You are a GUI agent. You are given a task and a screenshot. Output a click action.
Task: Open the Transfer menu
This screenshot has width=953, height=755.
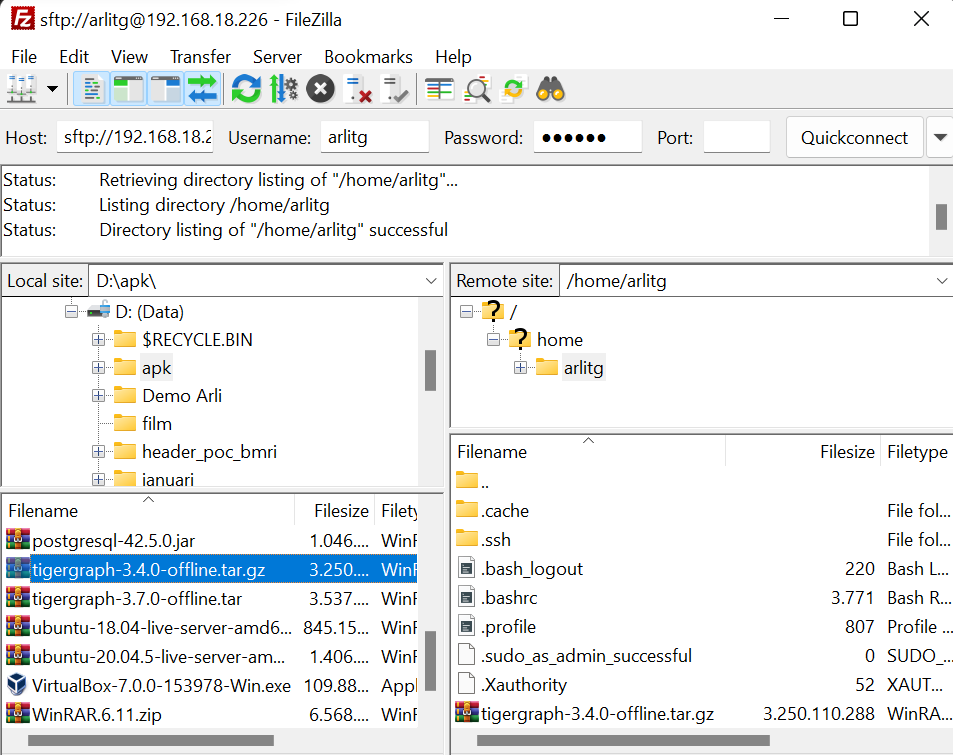click(200, 56)
